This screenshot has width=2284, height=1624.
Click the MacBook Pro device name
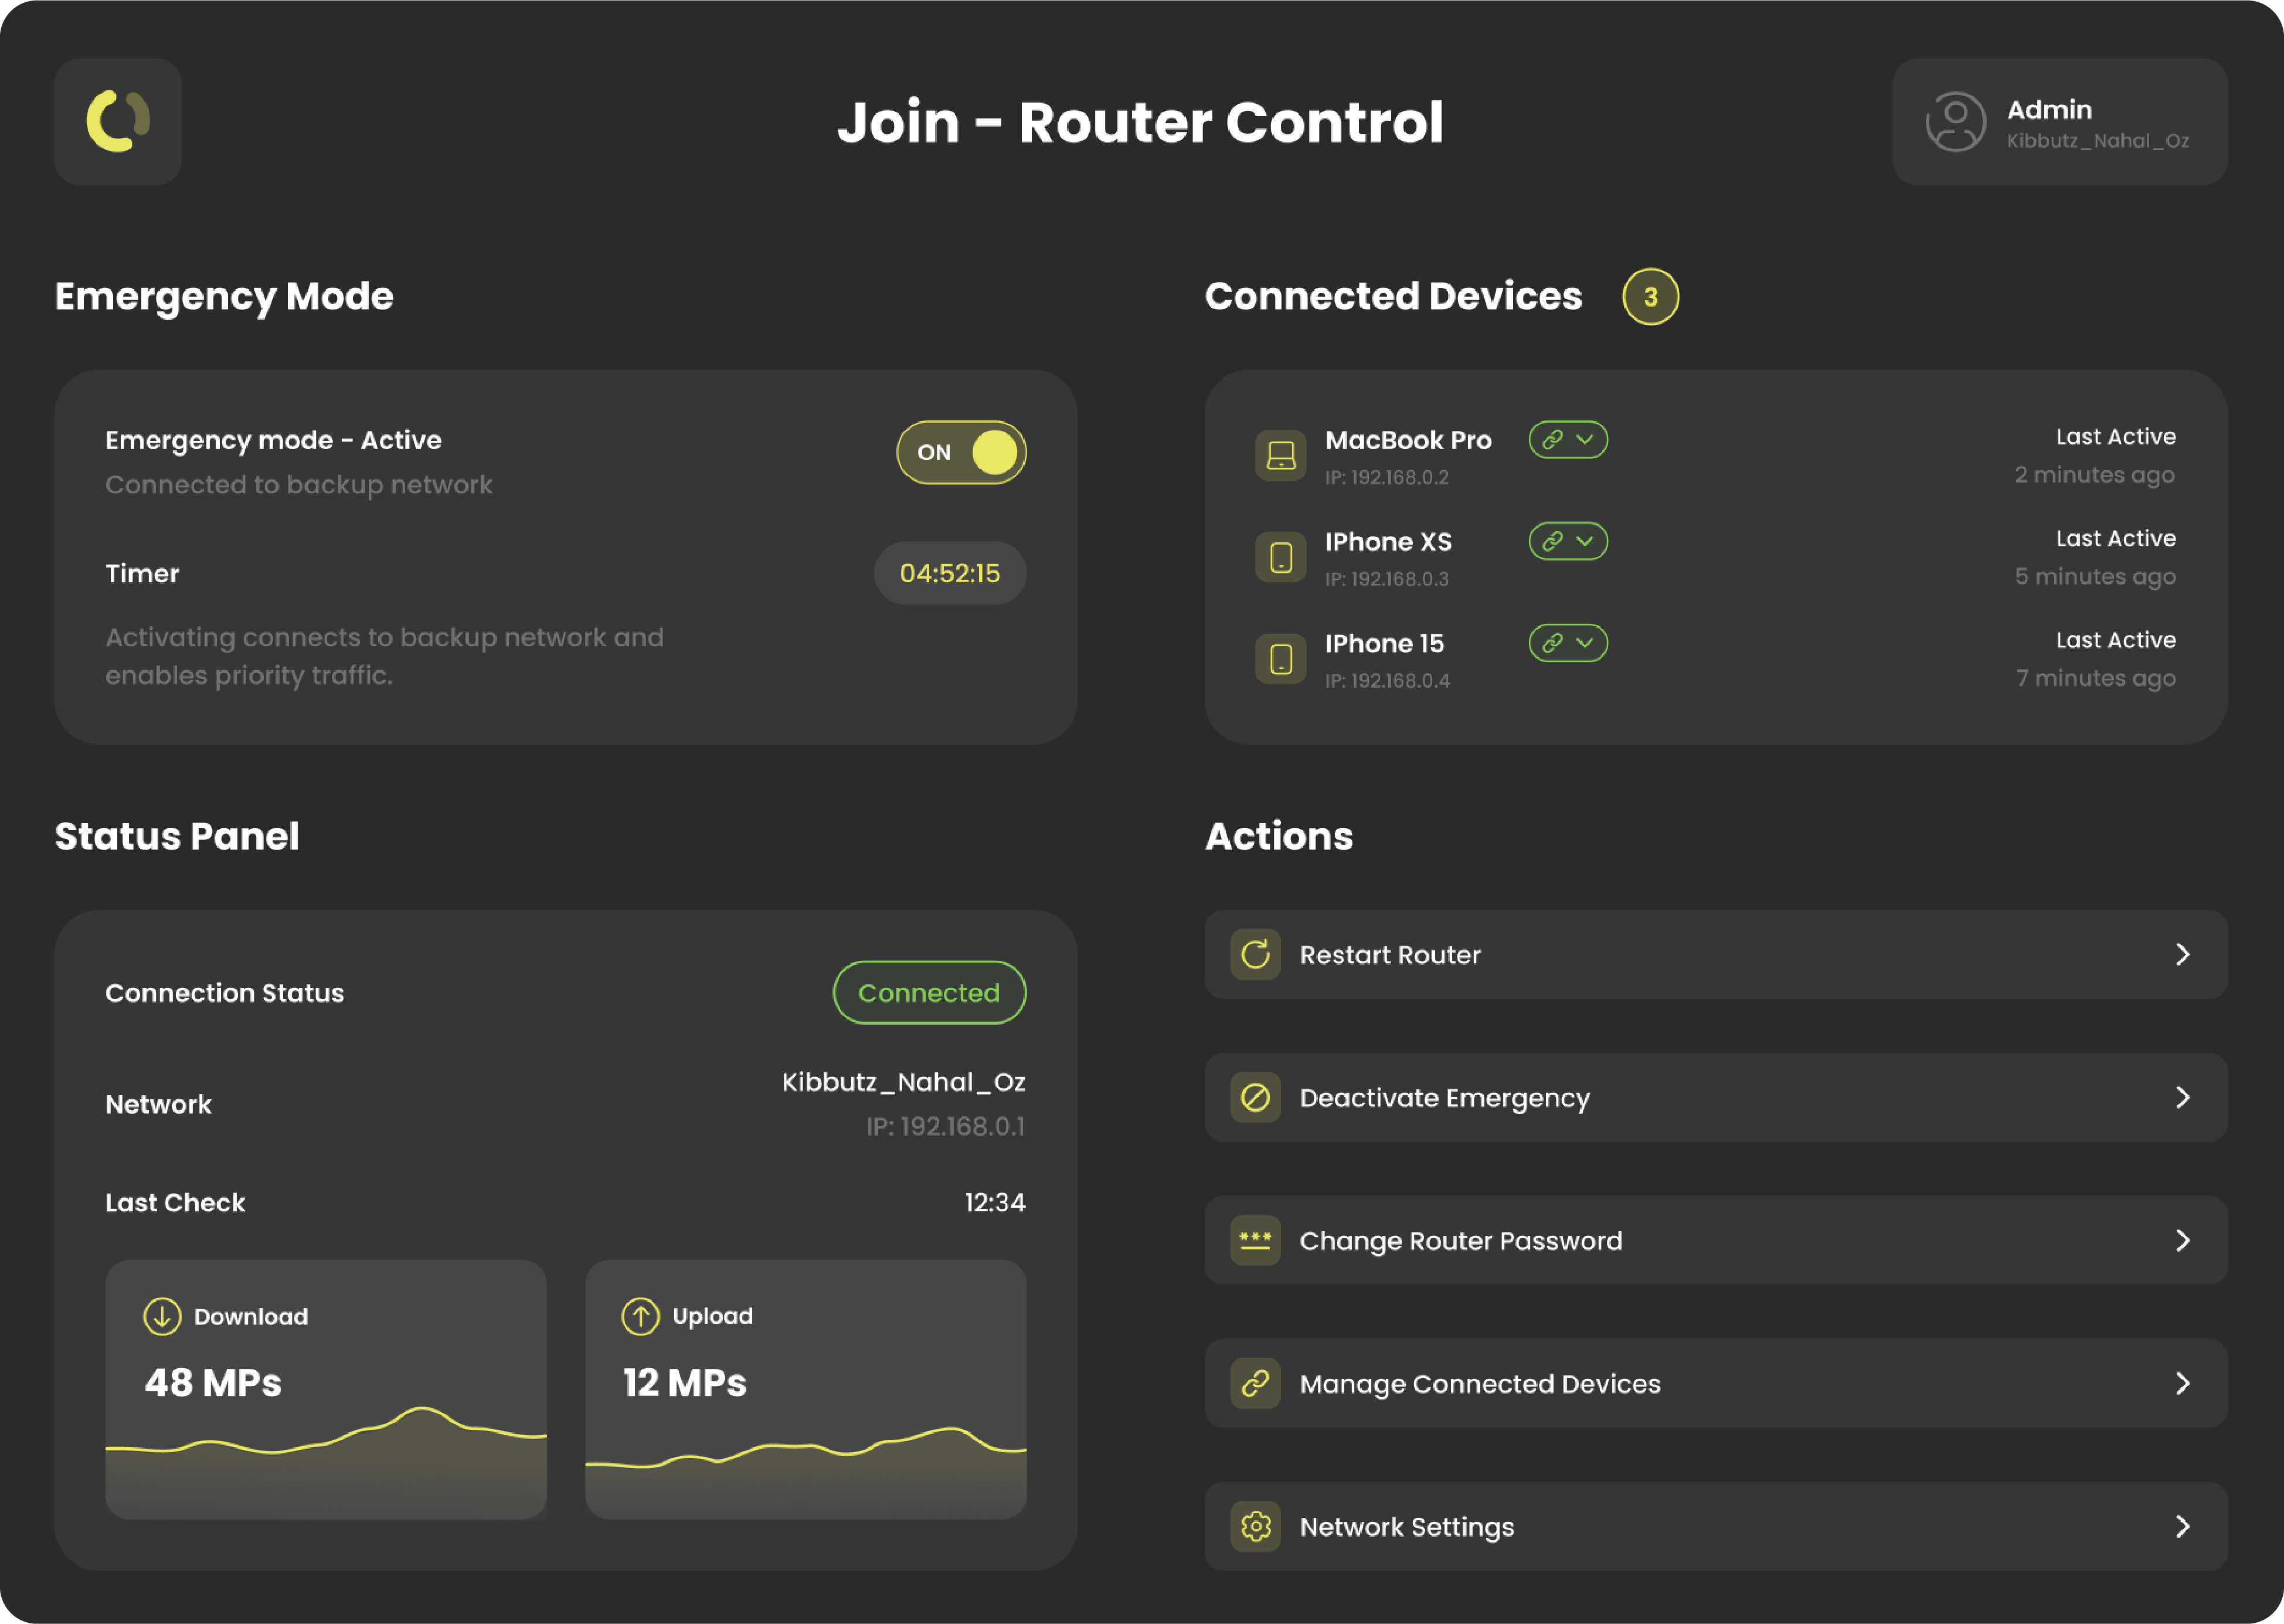tap(1408, 440)
